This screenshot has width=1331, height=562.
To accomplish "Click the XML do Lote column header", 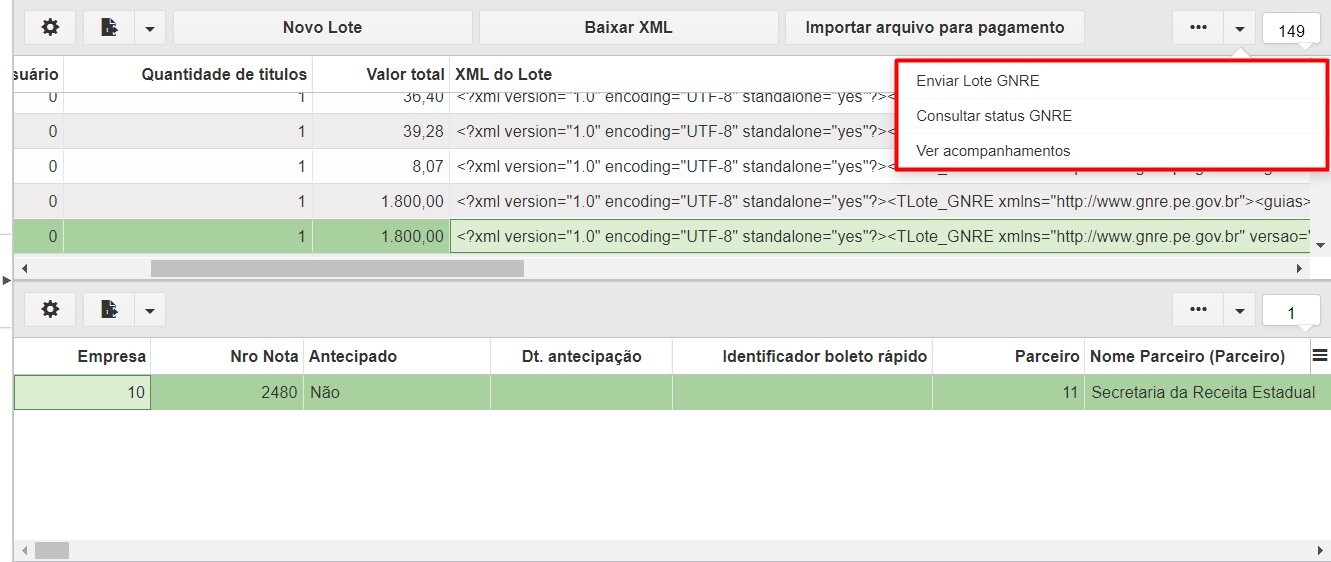I will point(503,74).
